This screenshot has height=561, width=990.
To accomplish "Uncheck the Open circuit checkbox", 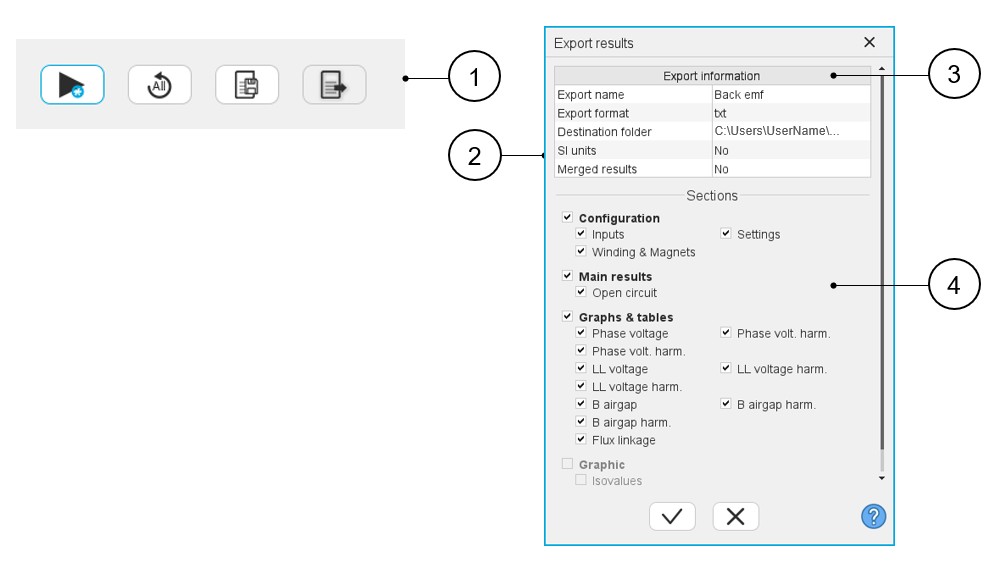I will coord(581,293).
